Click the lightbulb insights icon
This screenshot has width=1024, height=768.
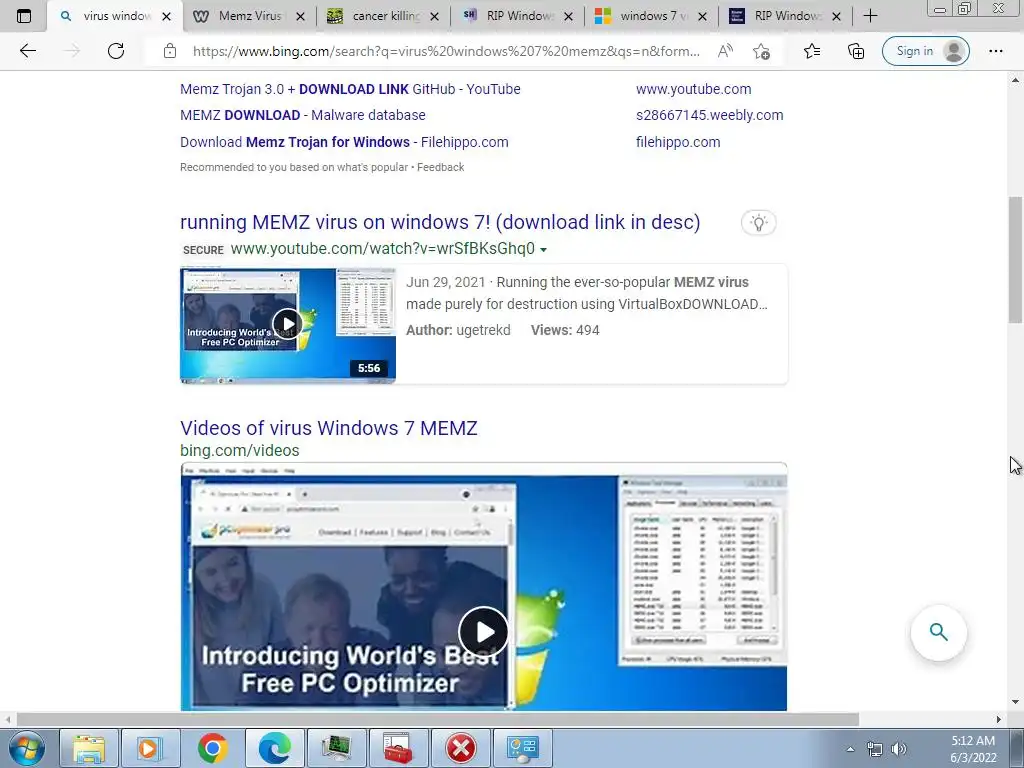click(x=758, y=223)
